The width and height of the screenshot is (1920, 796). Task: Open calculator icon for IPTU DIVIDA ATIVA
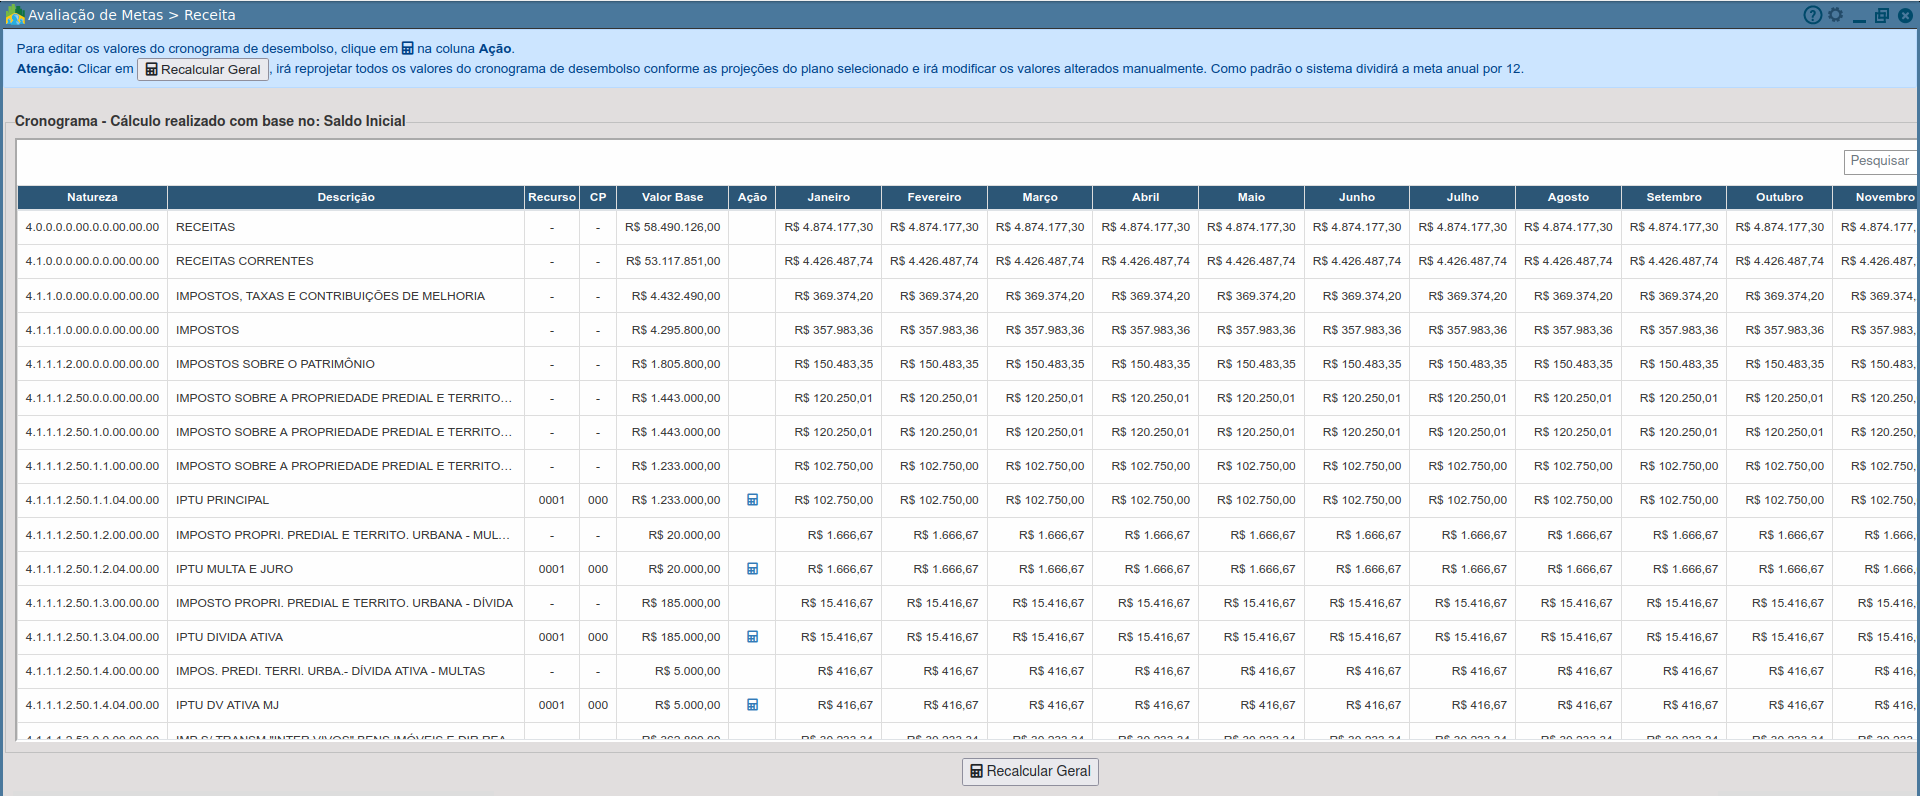[752, 637]
